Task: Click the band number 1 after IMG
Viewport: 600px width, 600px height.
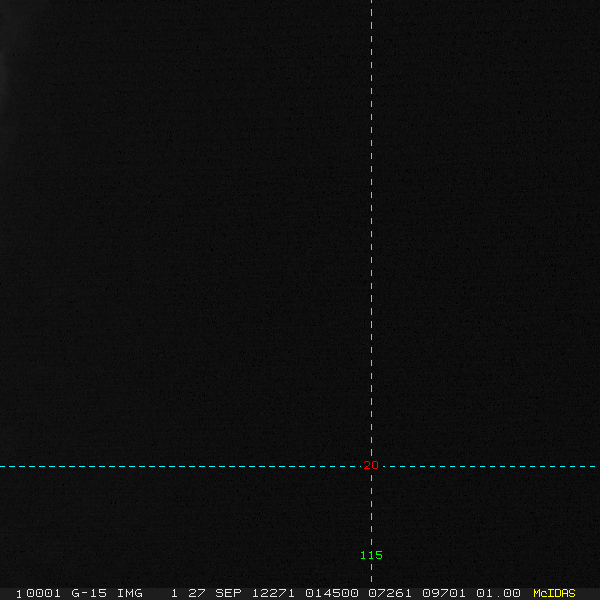Action: point(174,593)
